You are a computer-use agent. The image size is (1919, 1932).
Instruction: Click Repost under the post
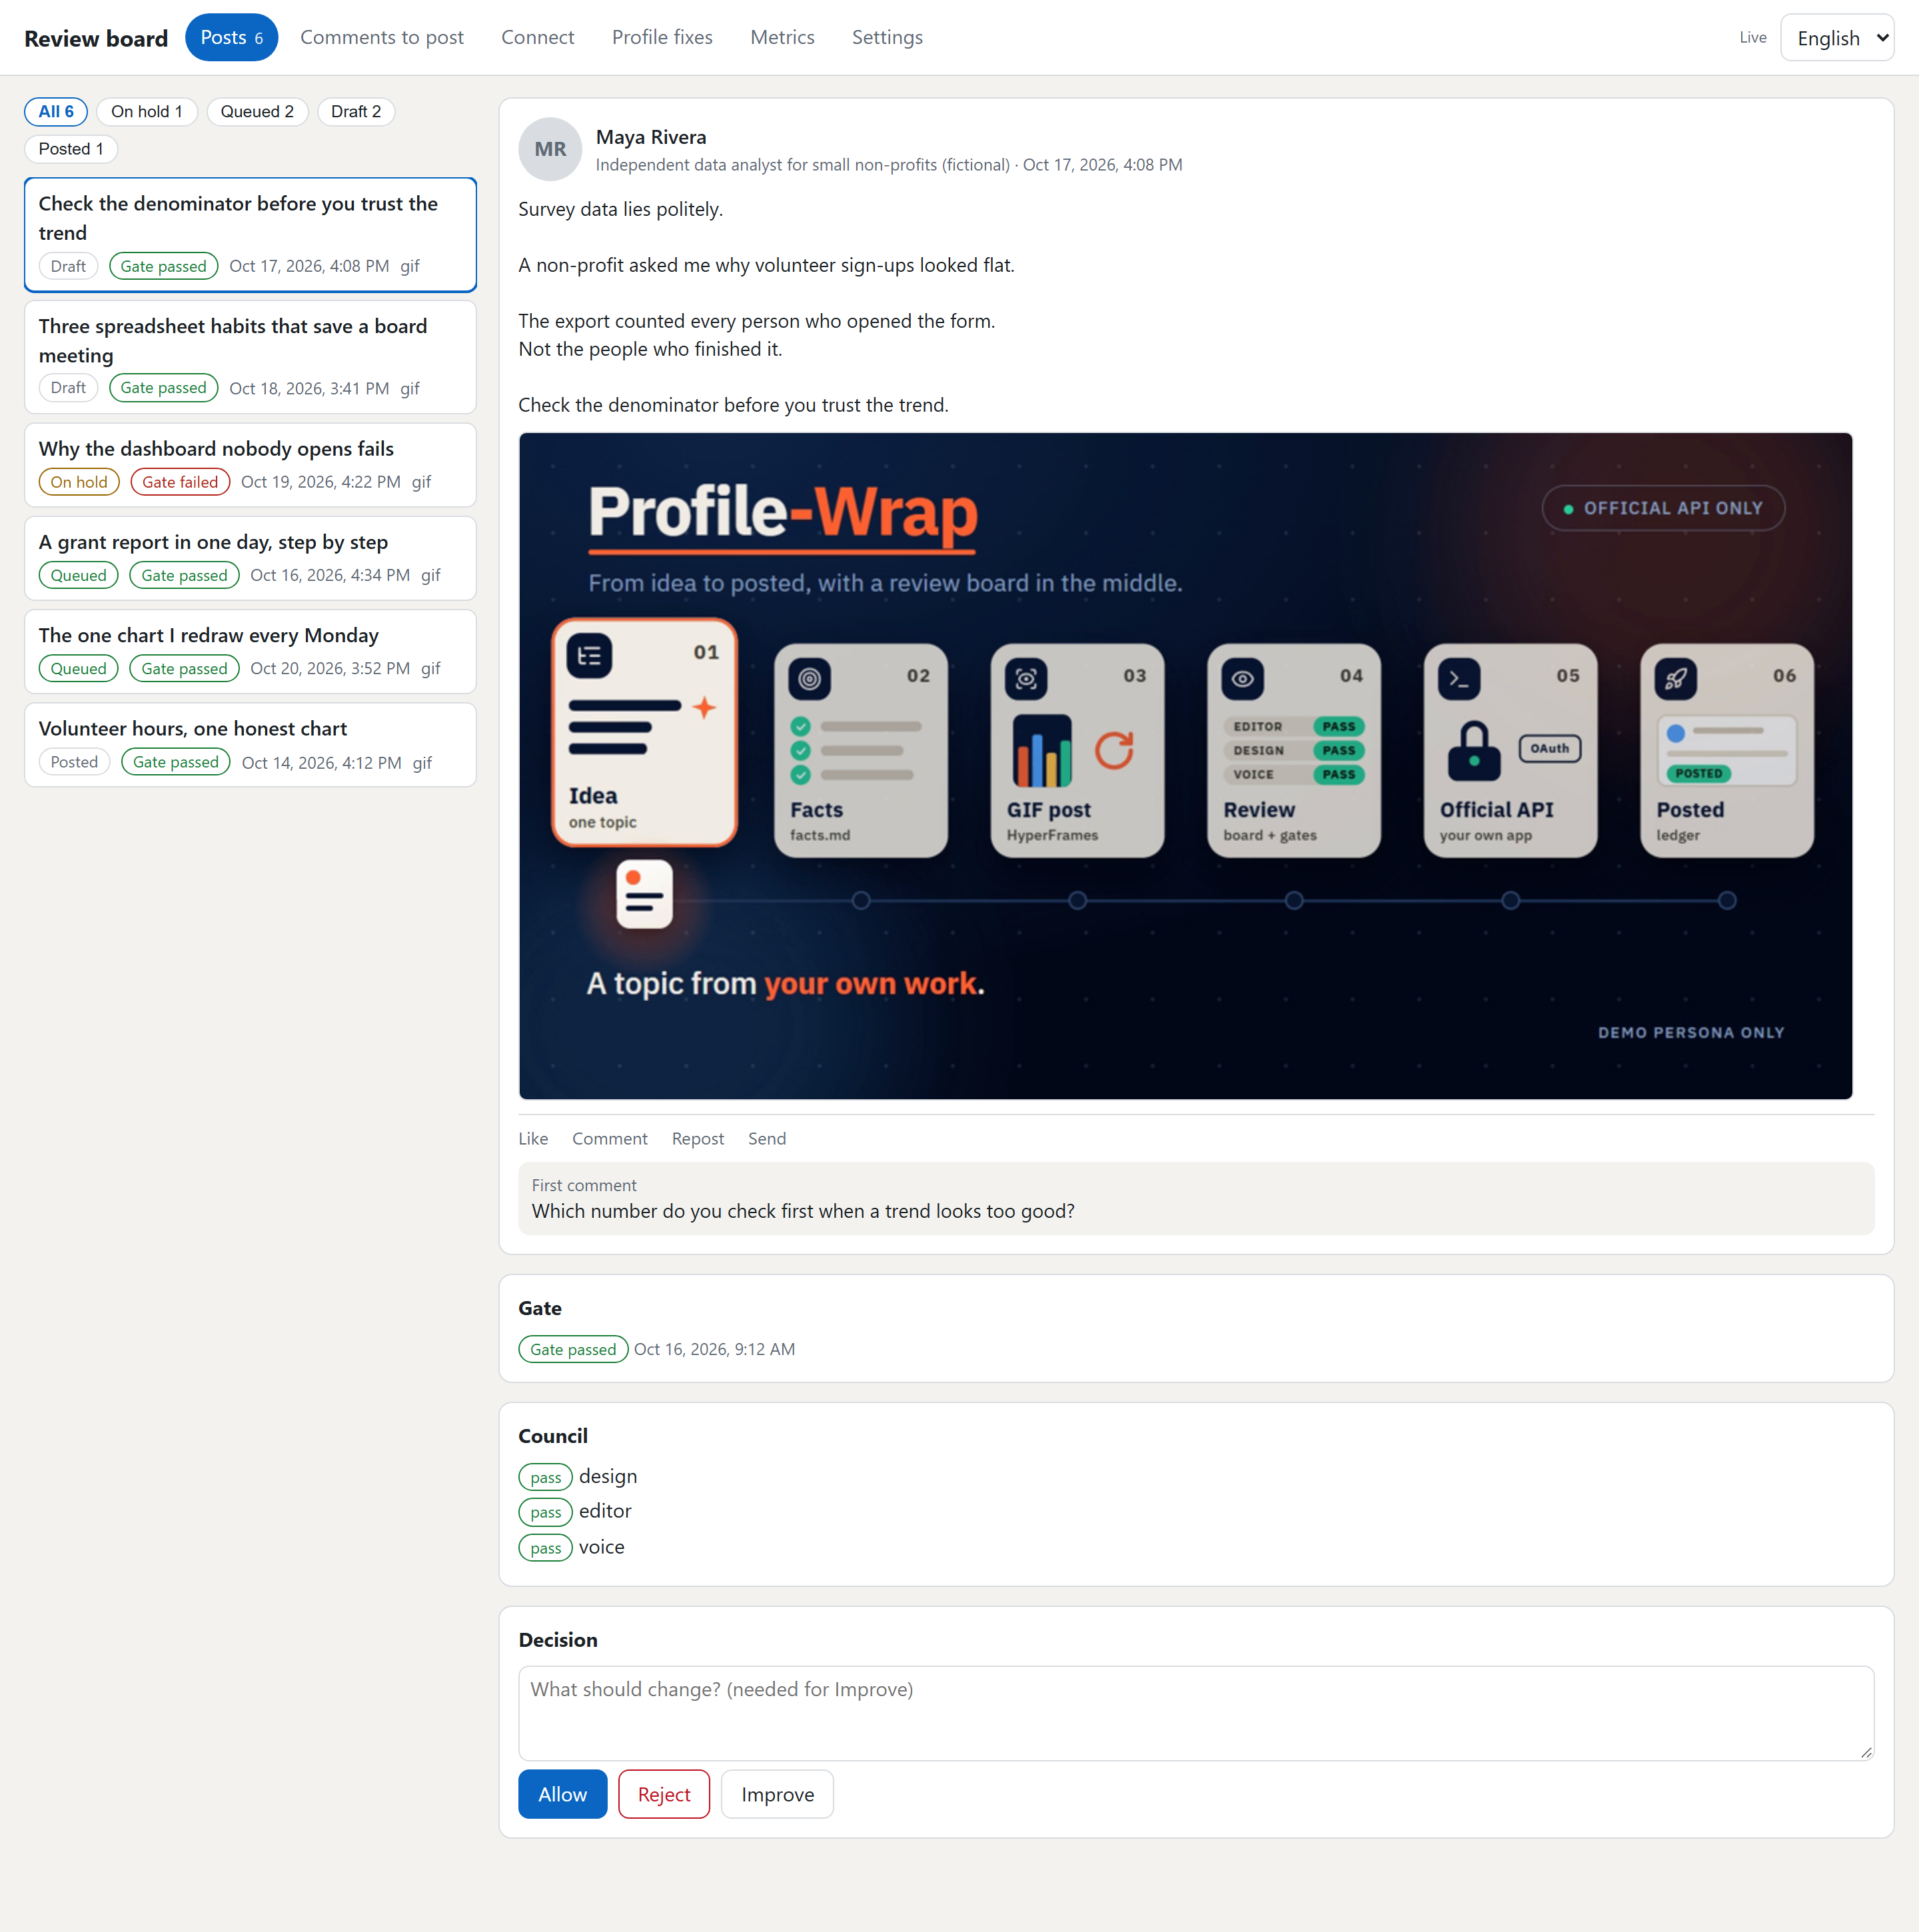tap(697, 1138)
